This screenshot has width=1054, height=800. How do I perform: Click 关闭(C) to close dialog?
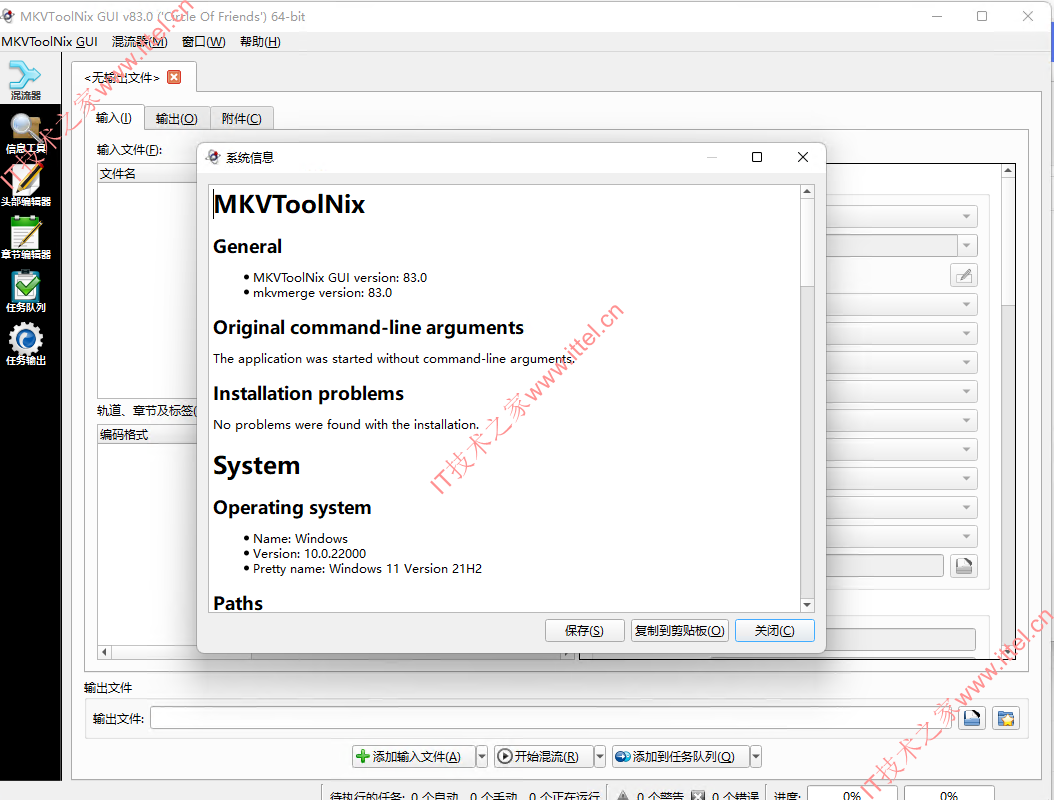[x=774, y=631]
